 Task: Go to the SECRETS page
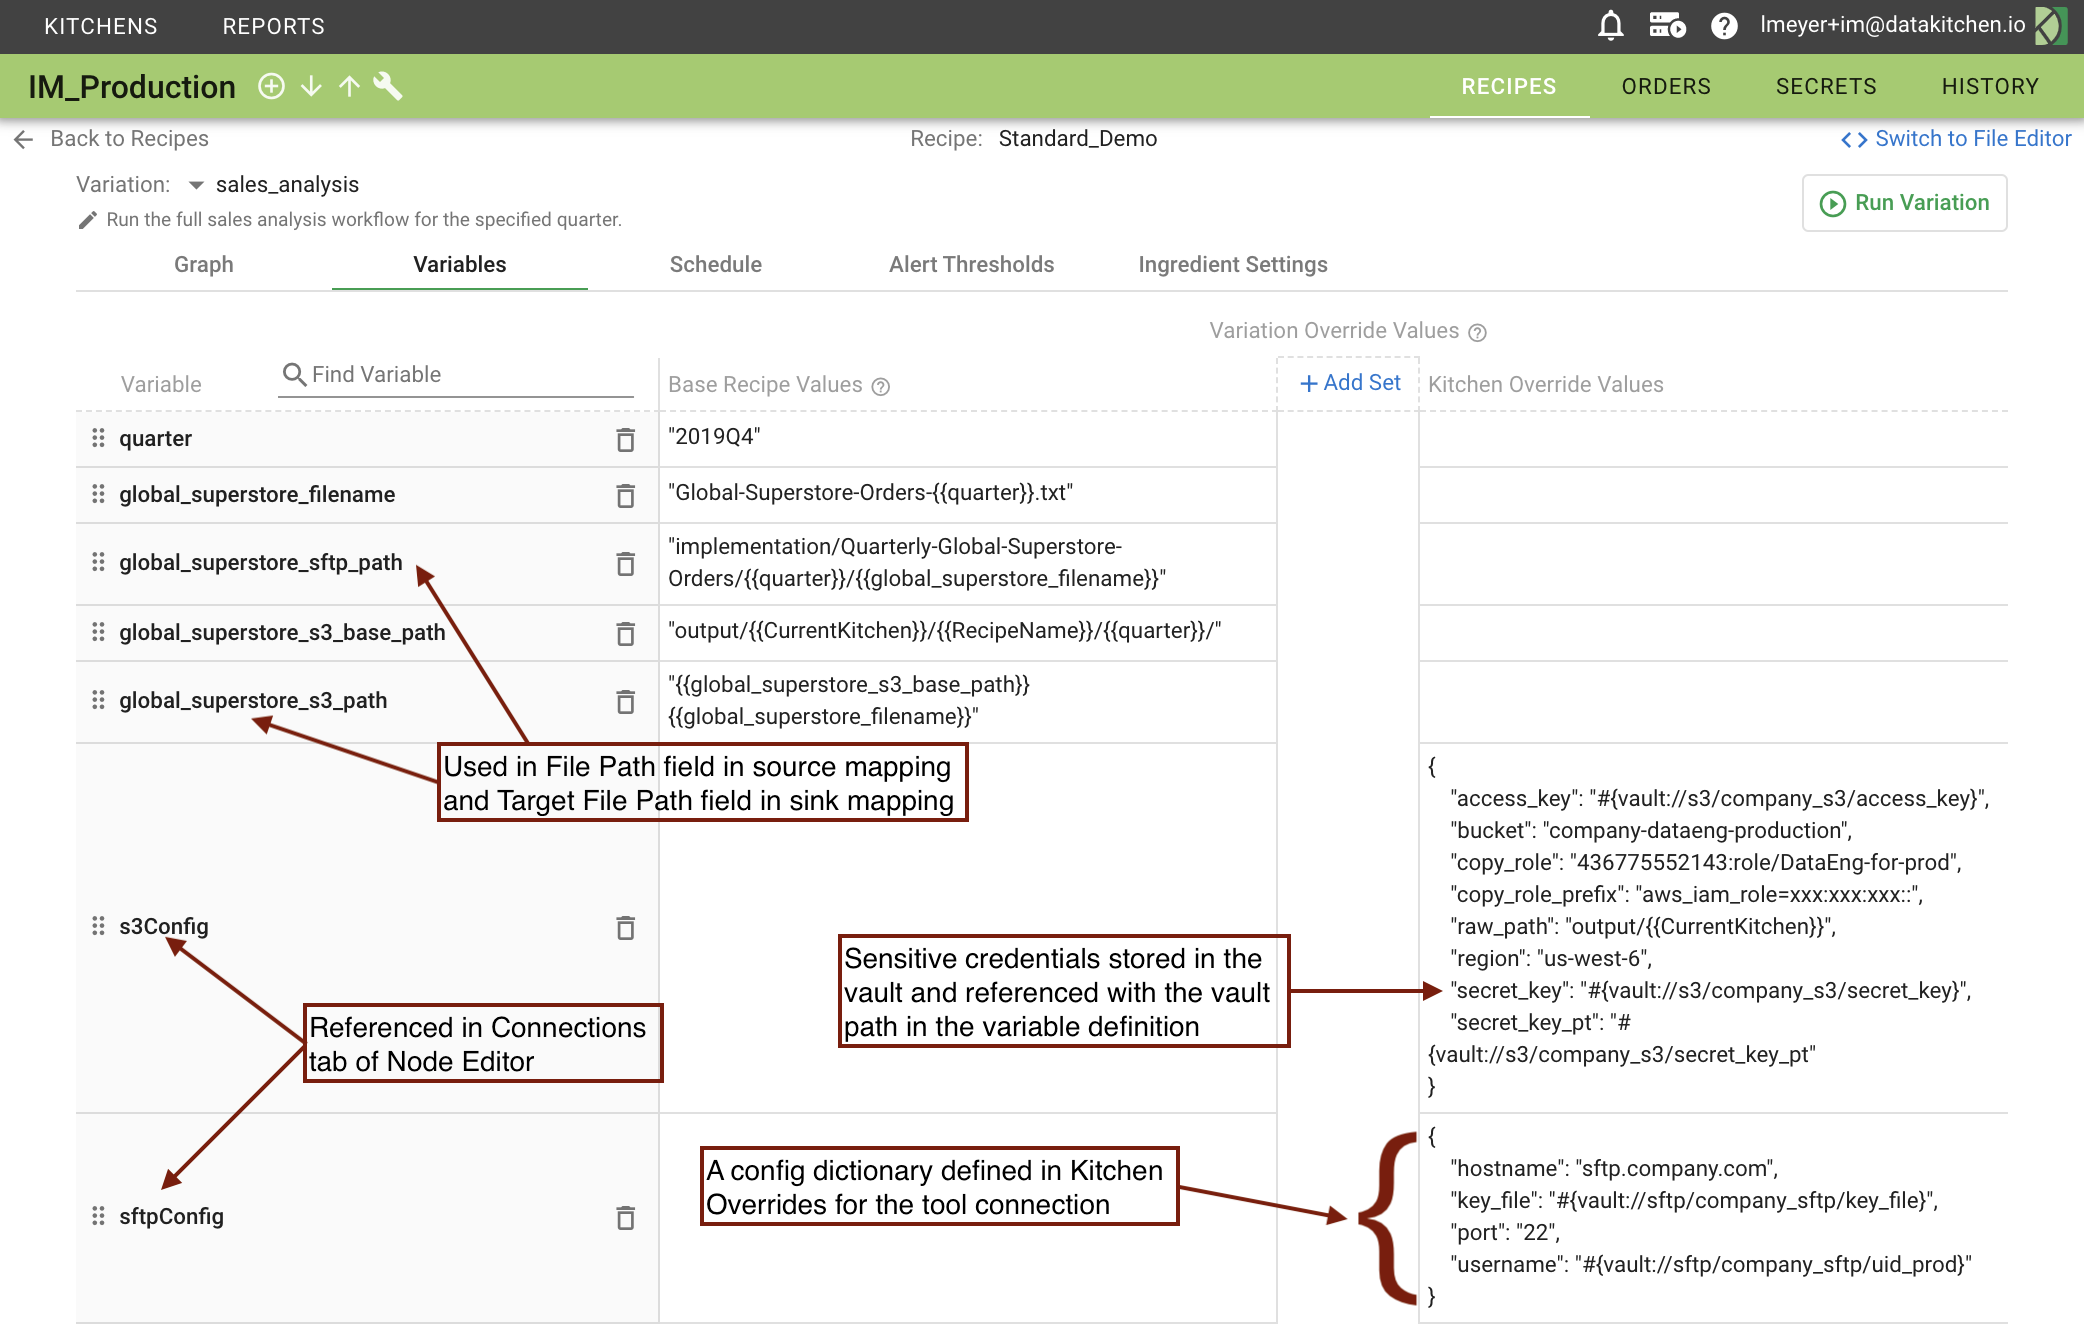coord(1826,87)
